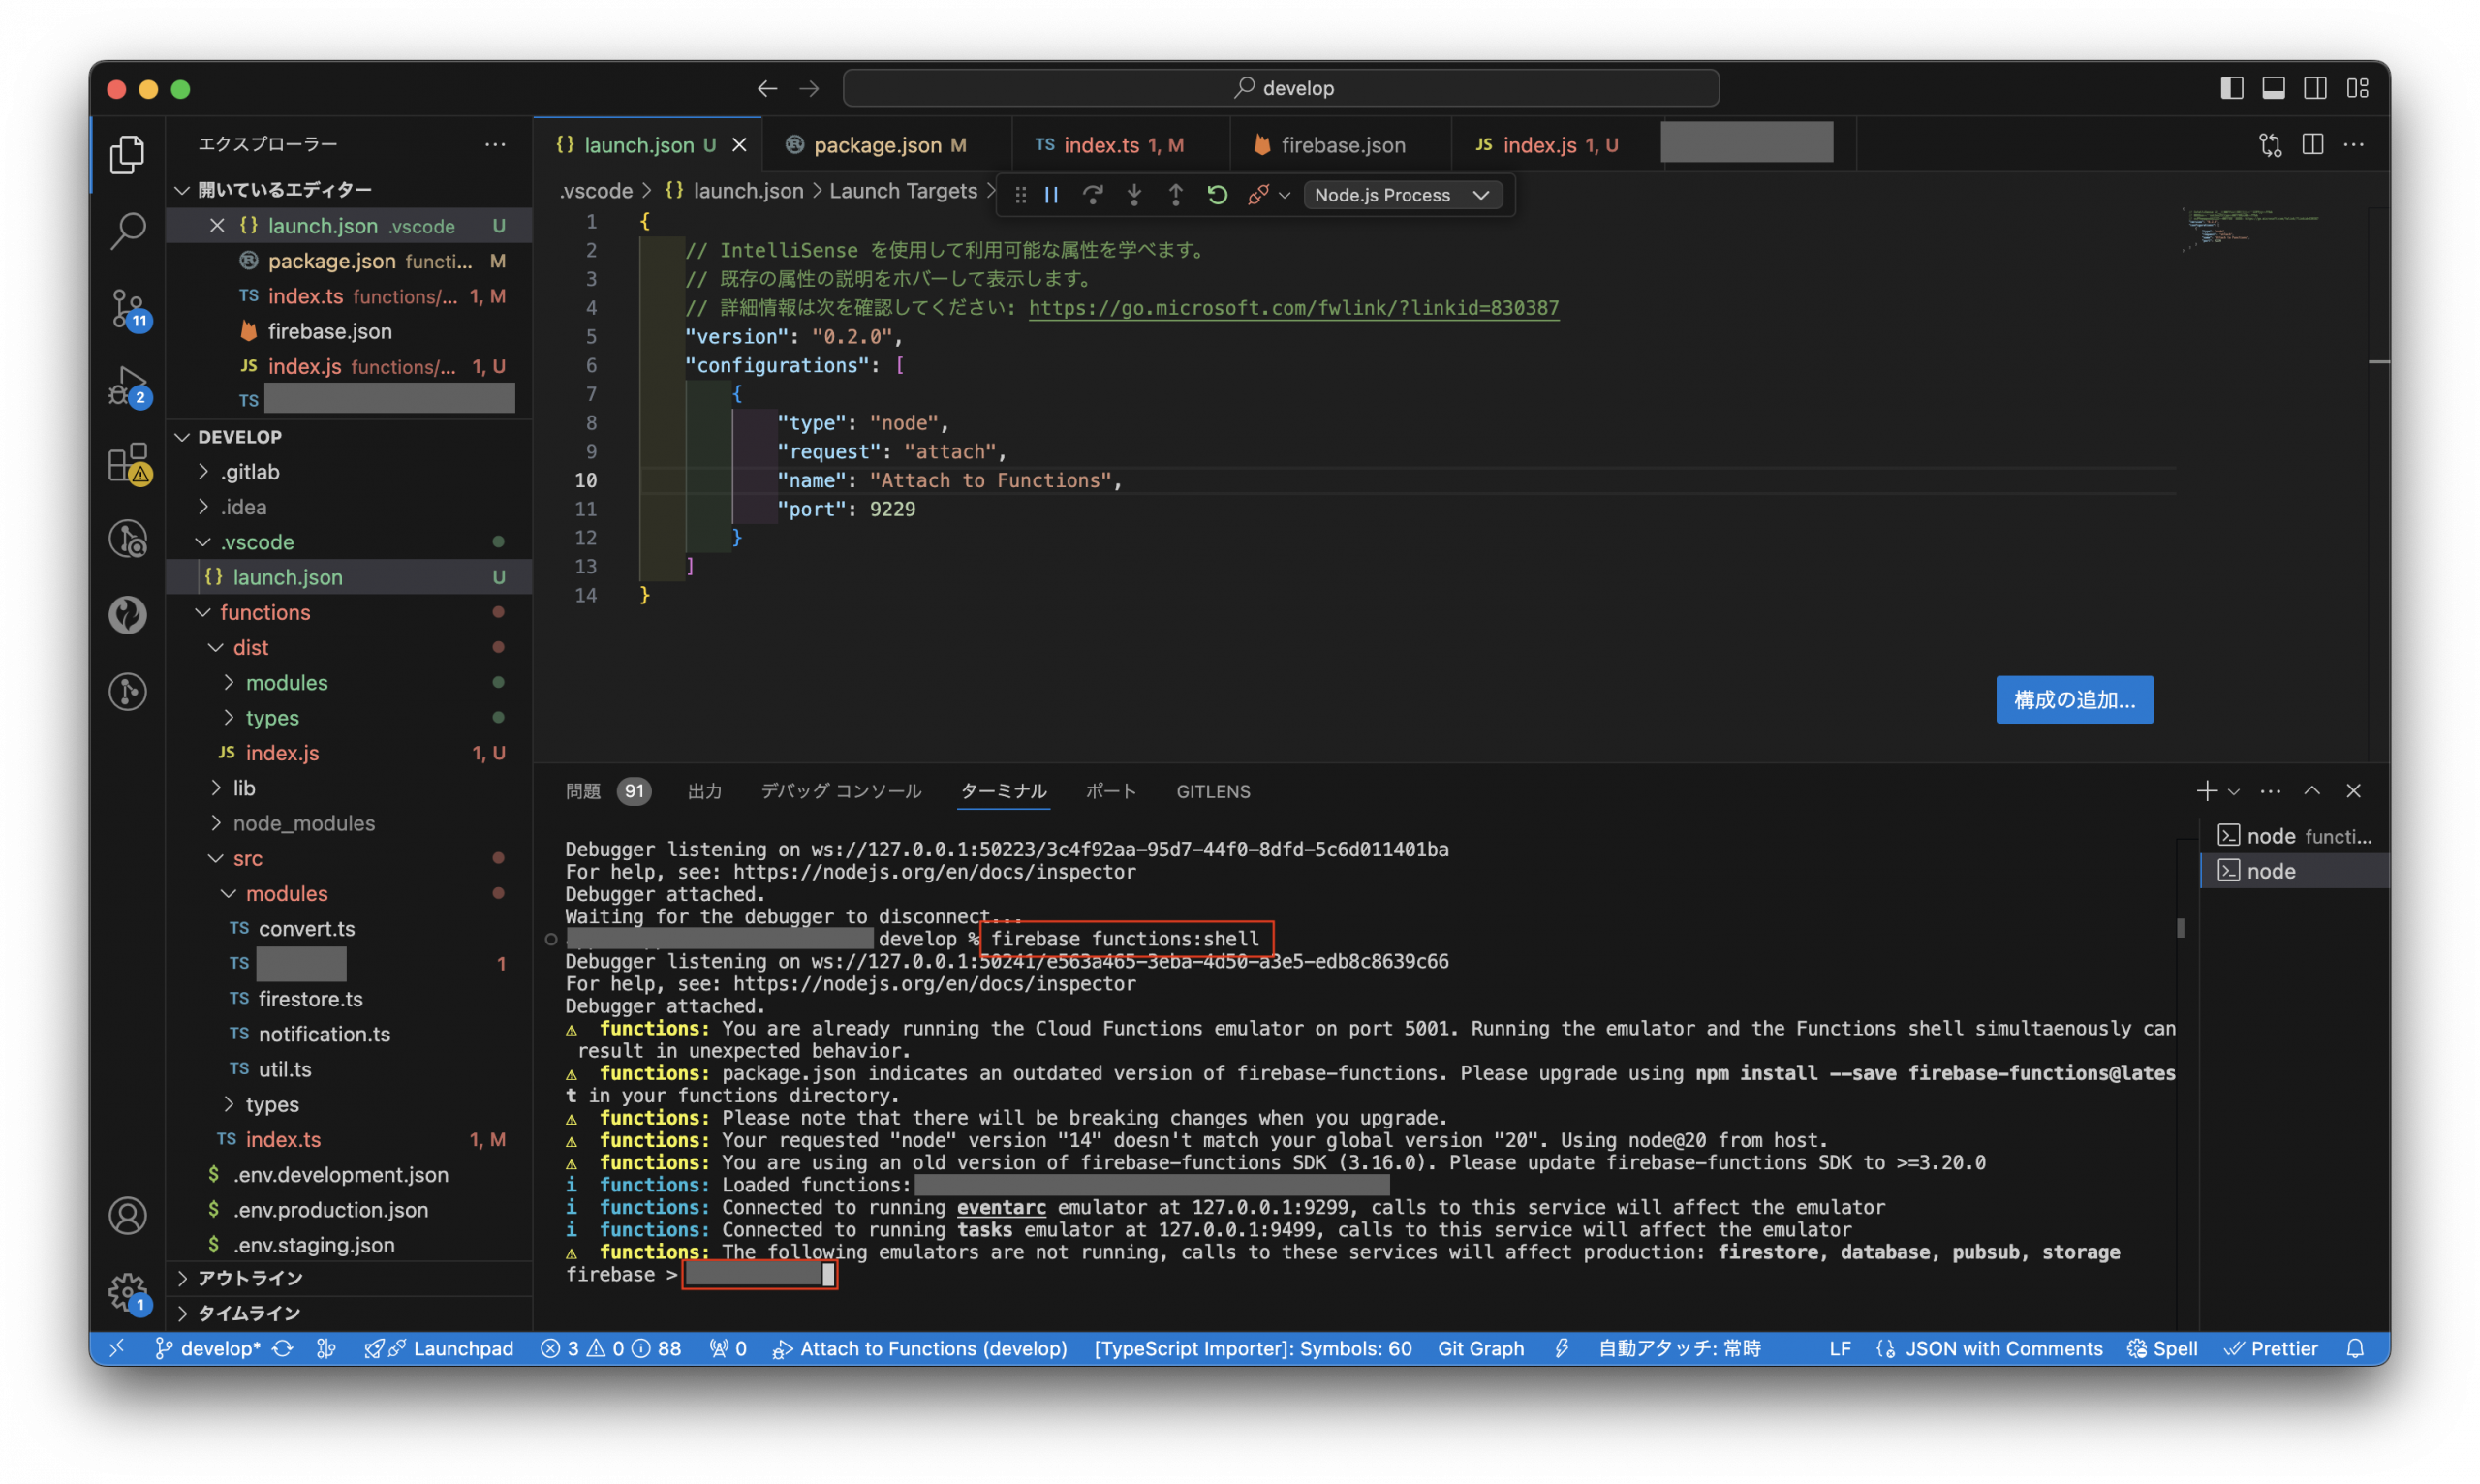Switch to firebase.json editor tab
The image size is (2480, 1484).
[x=1340, y=145]
